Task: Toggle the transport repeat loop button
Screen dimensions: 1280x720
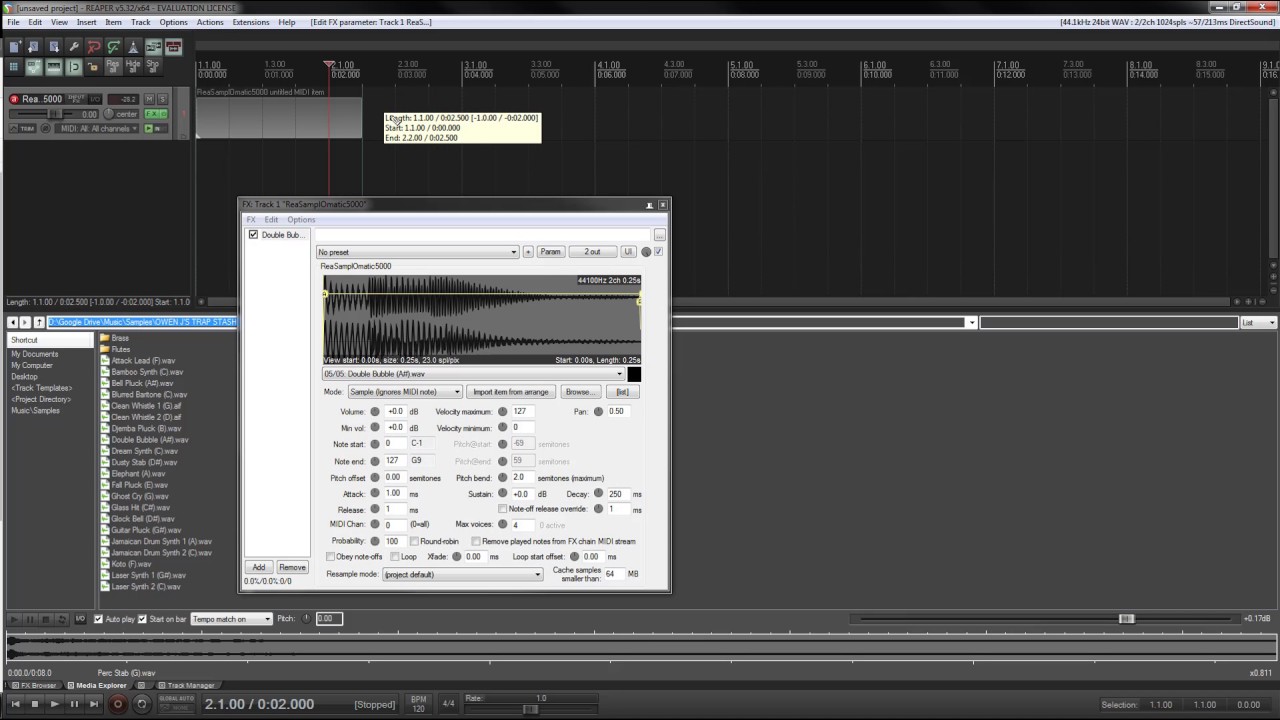Action: 142,704
